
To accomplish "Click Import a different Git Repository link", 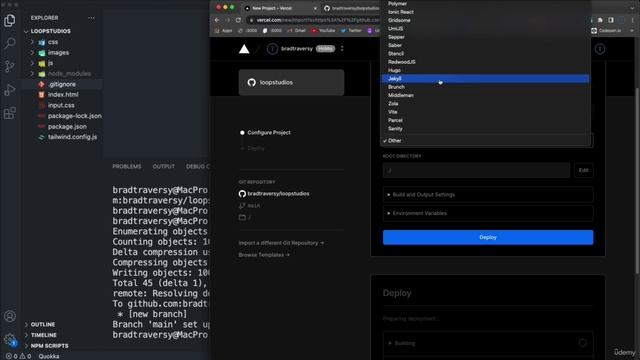I will click(281, 243).
